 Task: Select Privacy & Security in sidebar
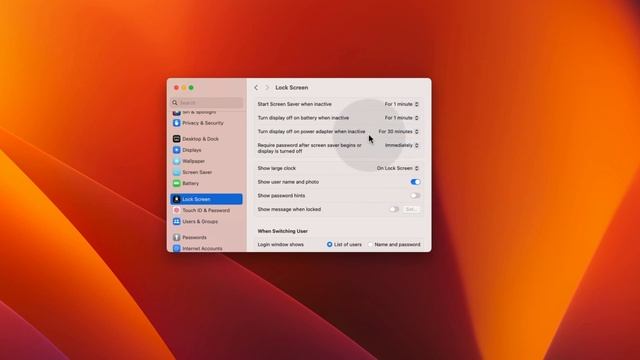pos(203,123)
